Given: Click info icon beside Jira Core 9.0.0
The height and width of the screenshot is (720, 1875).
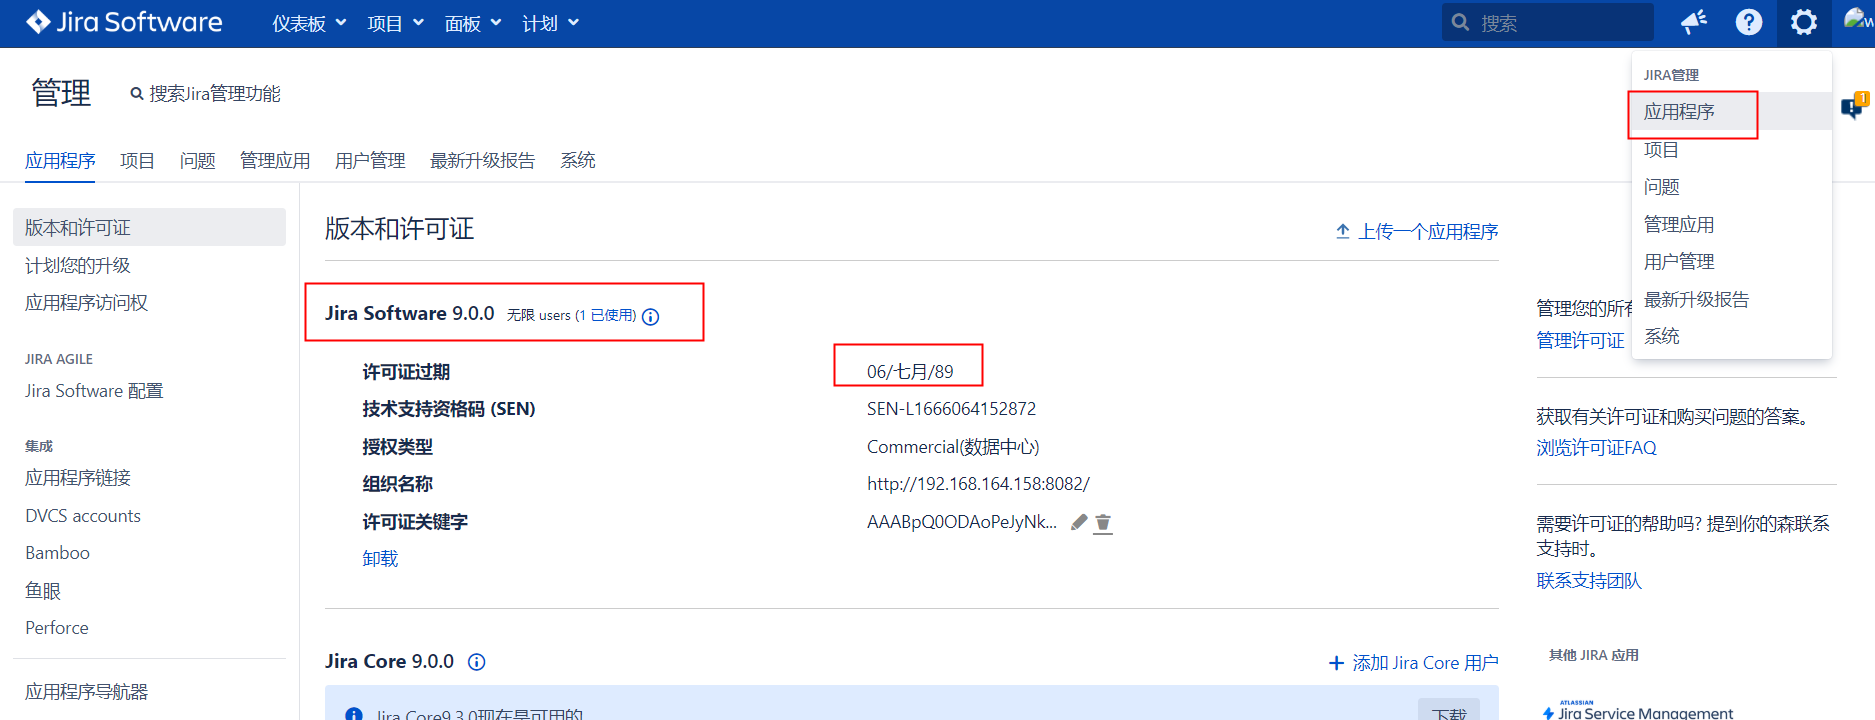Looking at the screenshot, I should 477,662.
